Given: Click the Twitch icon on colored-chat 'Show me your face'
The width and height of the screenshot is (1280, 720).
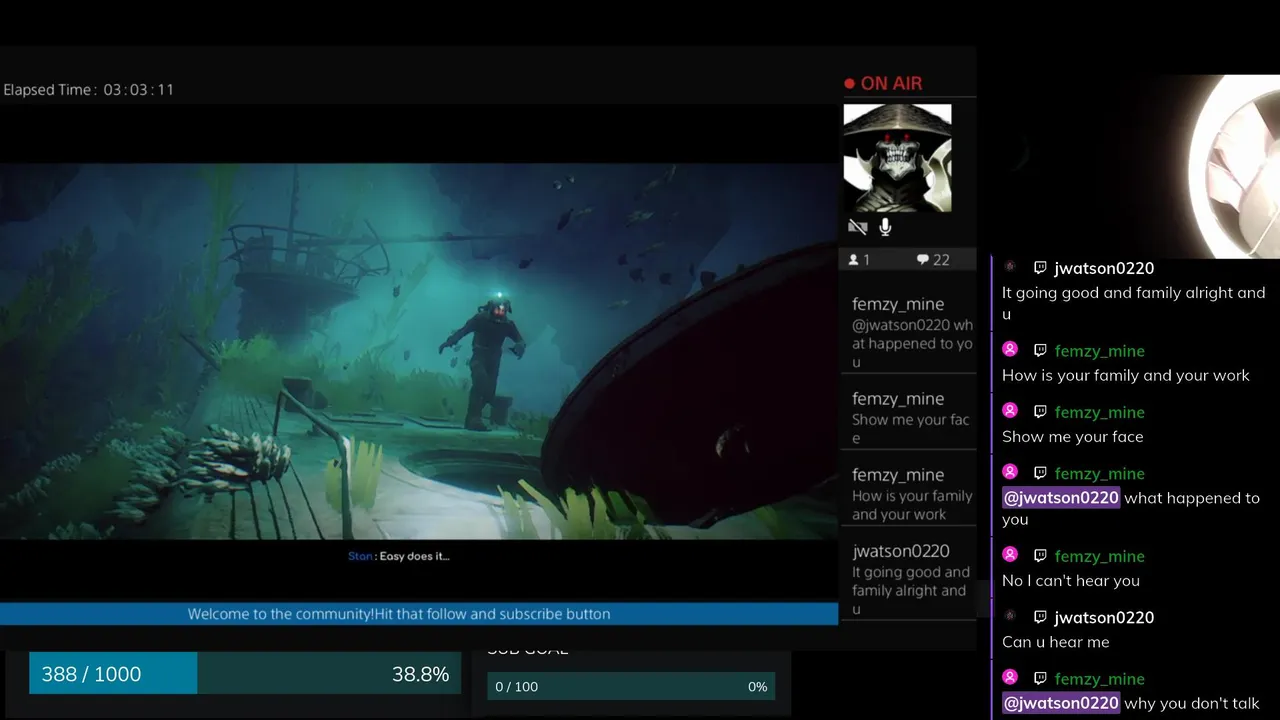Looking at the screenshot, I should tap(1040, 412).
